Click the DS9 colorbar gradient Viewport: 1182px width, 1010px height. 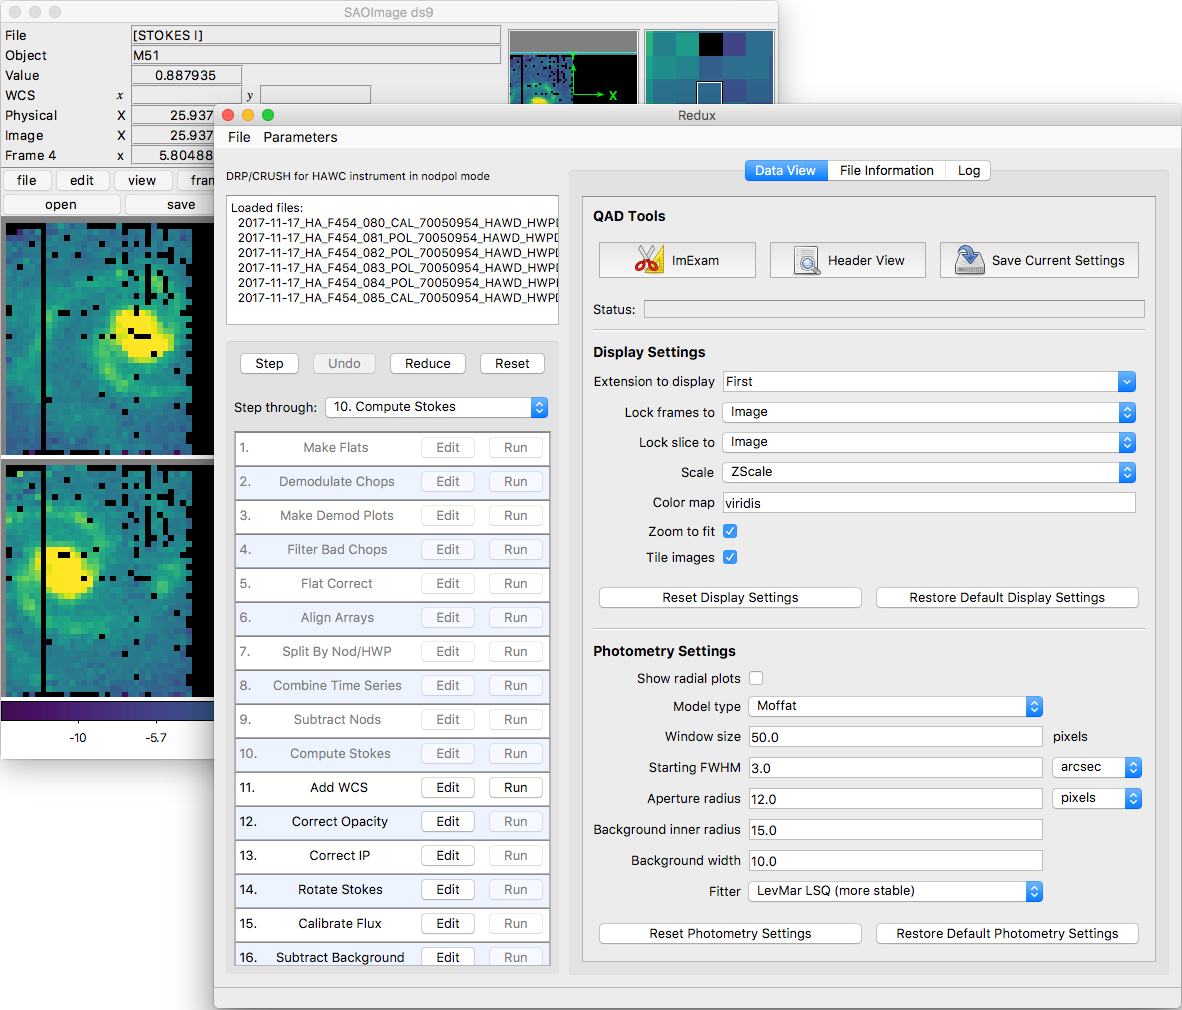click(107, 710)
